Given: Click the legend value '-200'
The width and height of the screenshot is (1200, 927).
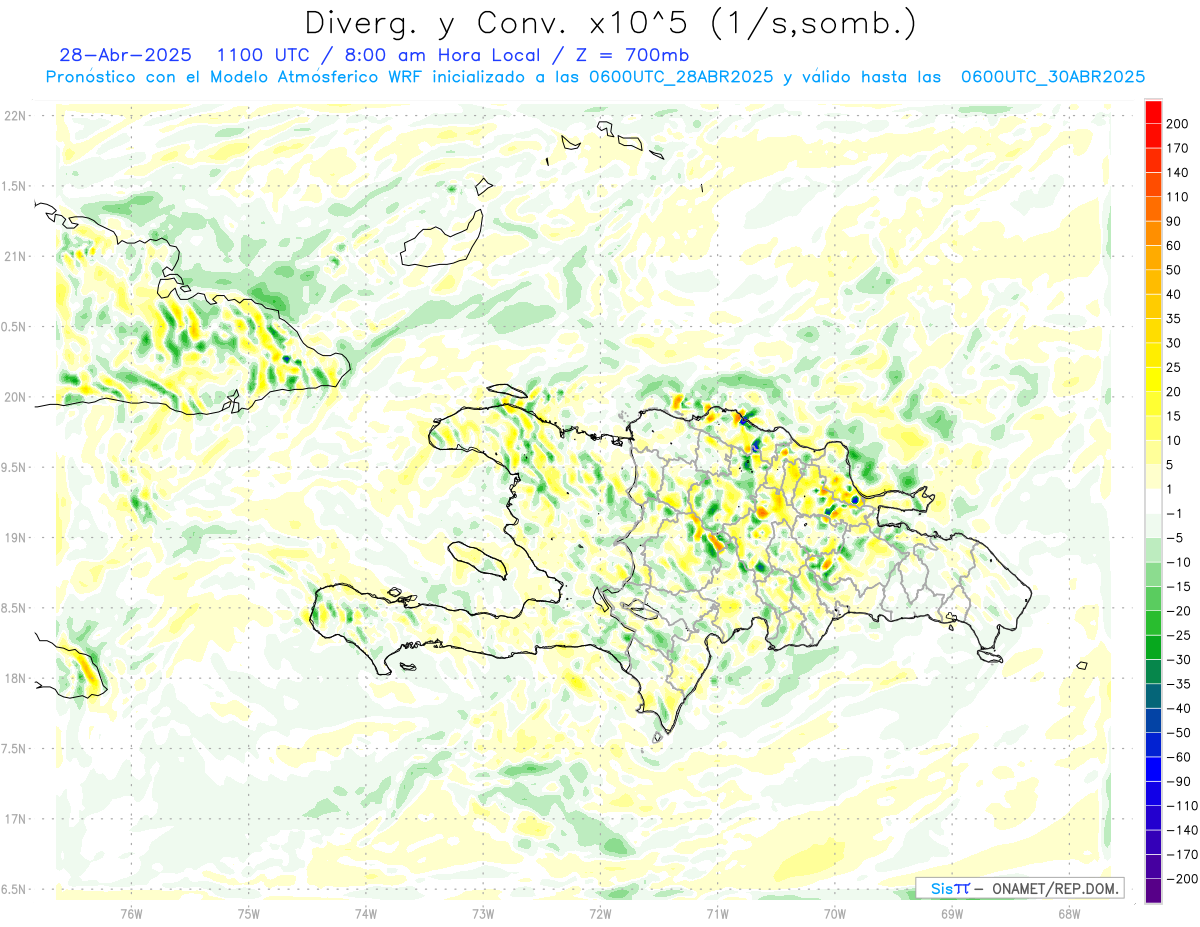Looking at the screenshot, I should tap(1180, 880).
